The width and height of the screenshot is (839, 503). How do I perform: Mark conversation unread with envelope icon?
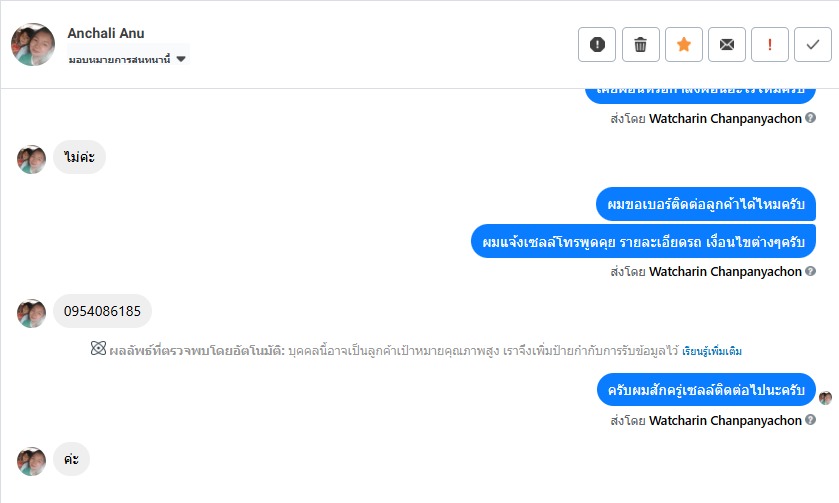pyautogui.click(x=727, y=44)
